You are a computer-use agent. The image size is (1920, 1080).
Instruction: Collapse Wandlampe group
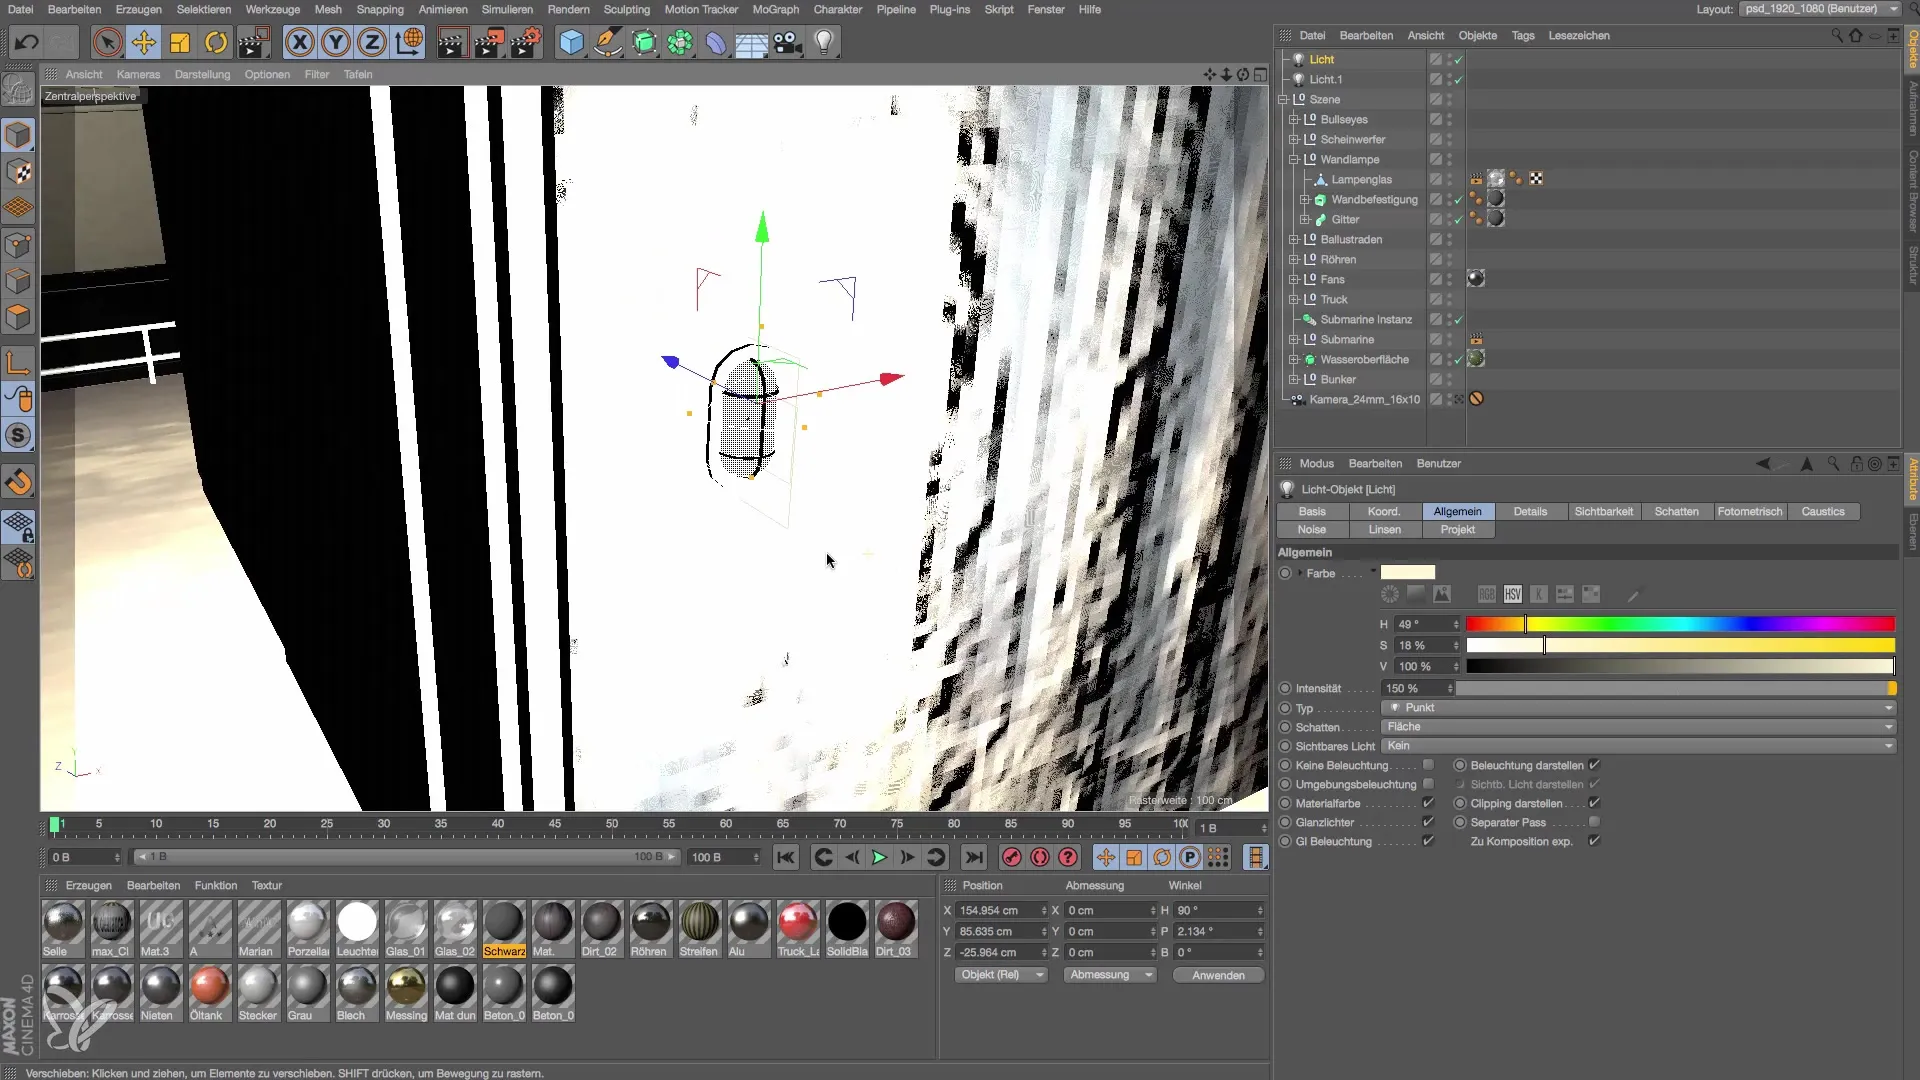[1294, 159]
